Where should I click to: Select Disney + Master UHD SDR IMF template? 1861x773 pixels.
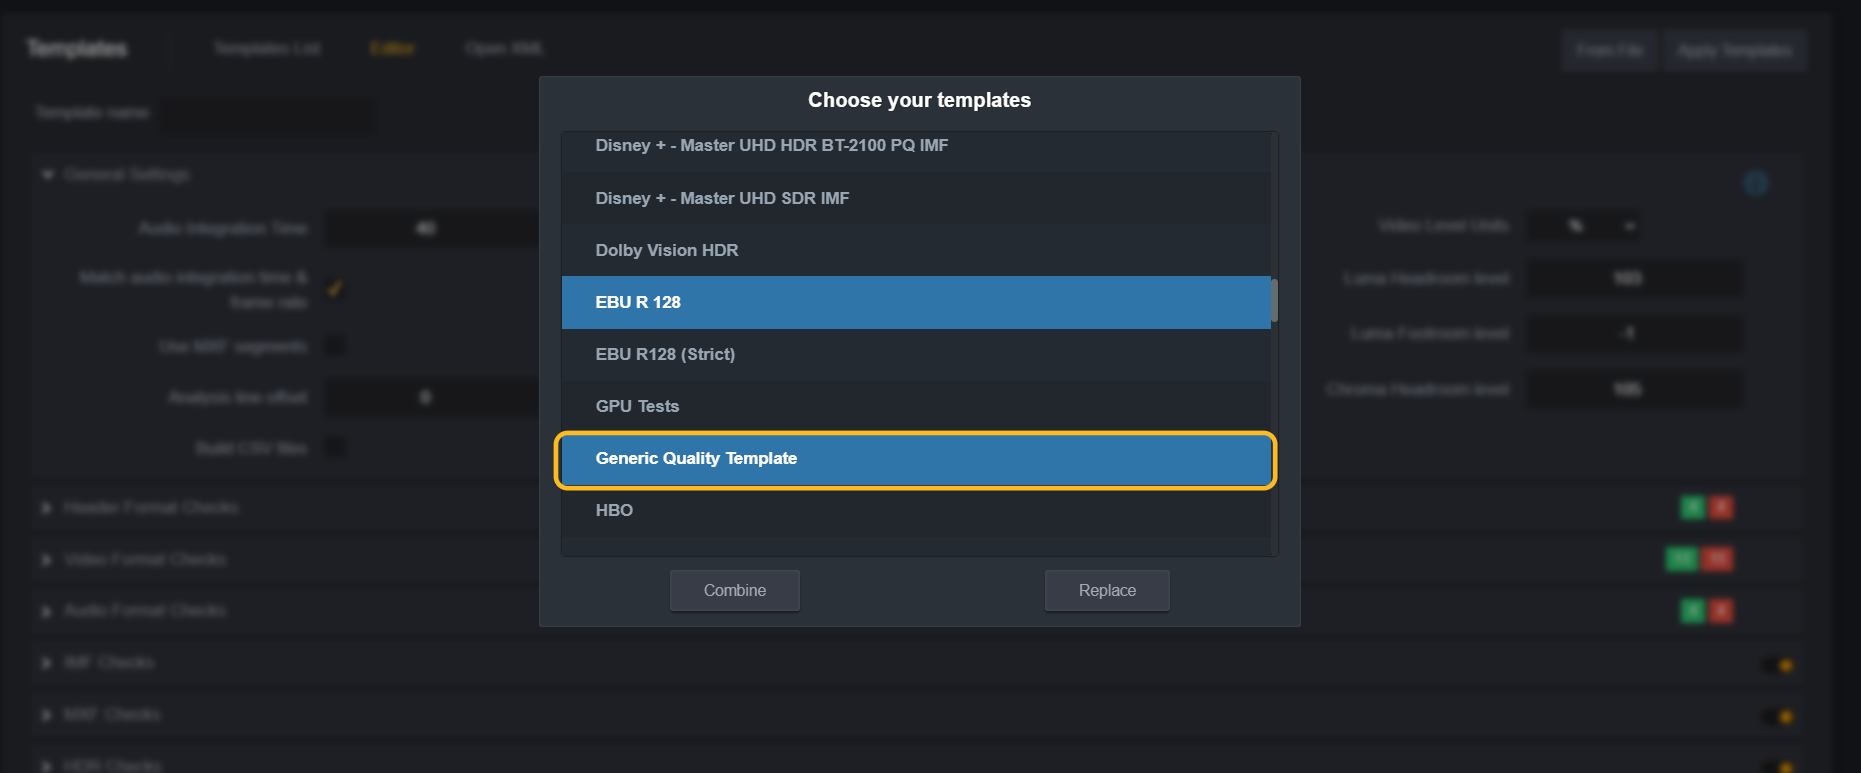coord(916,198)
